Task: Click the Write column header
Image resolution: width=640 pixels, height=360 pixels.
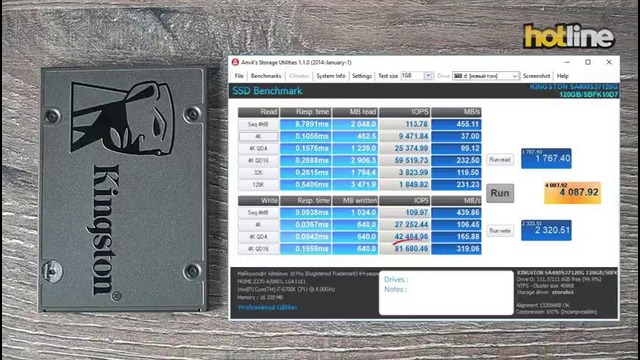Action: point(258,200)
